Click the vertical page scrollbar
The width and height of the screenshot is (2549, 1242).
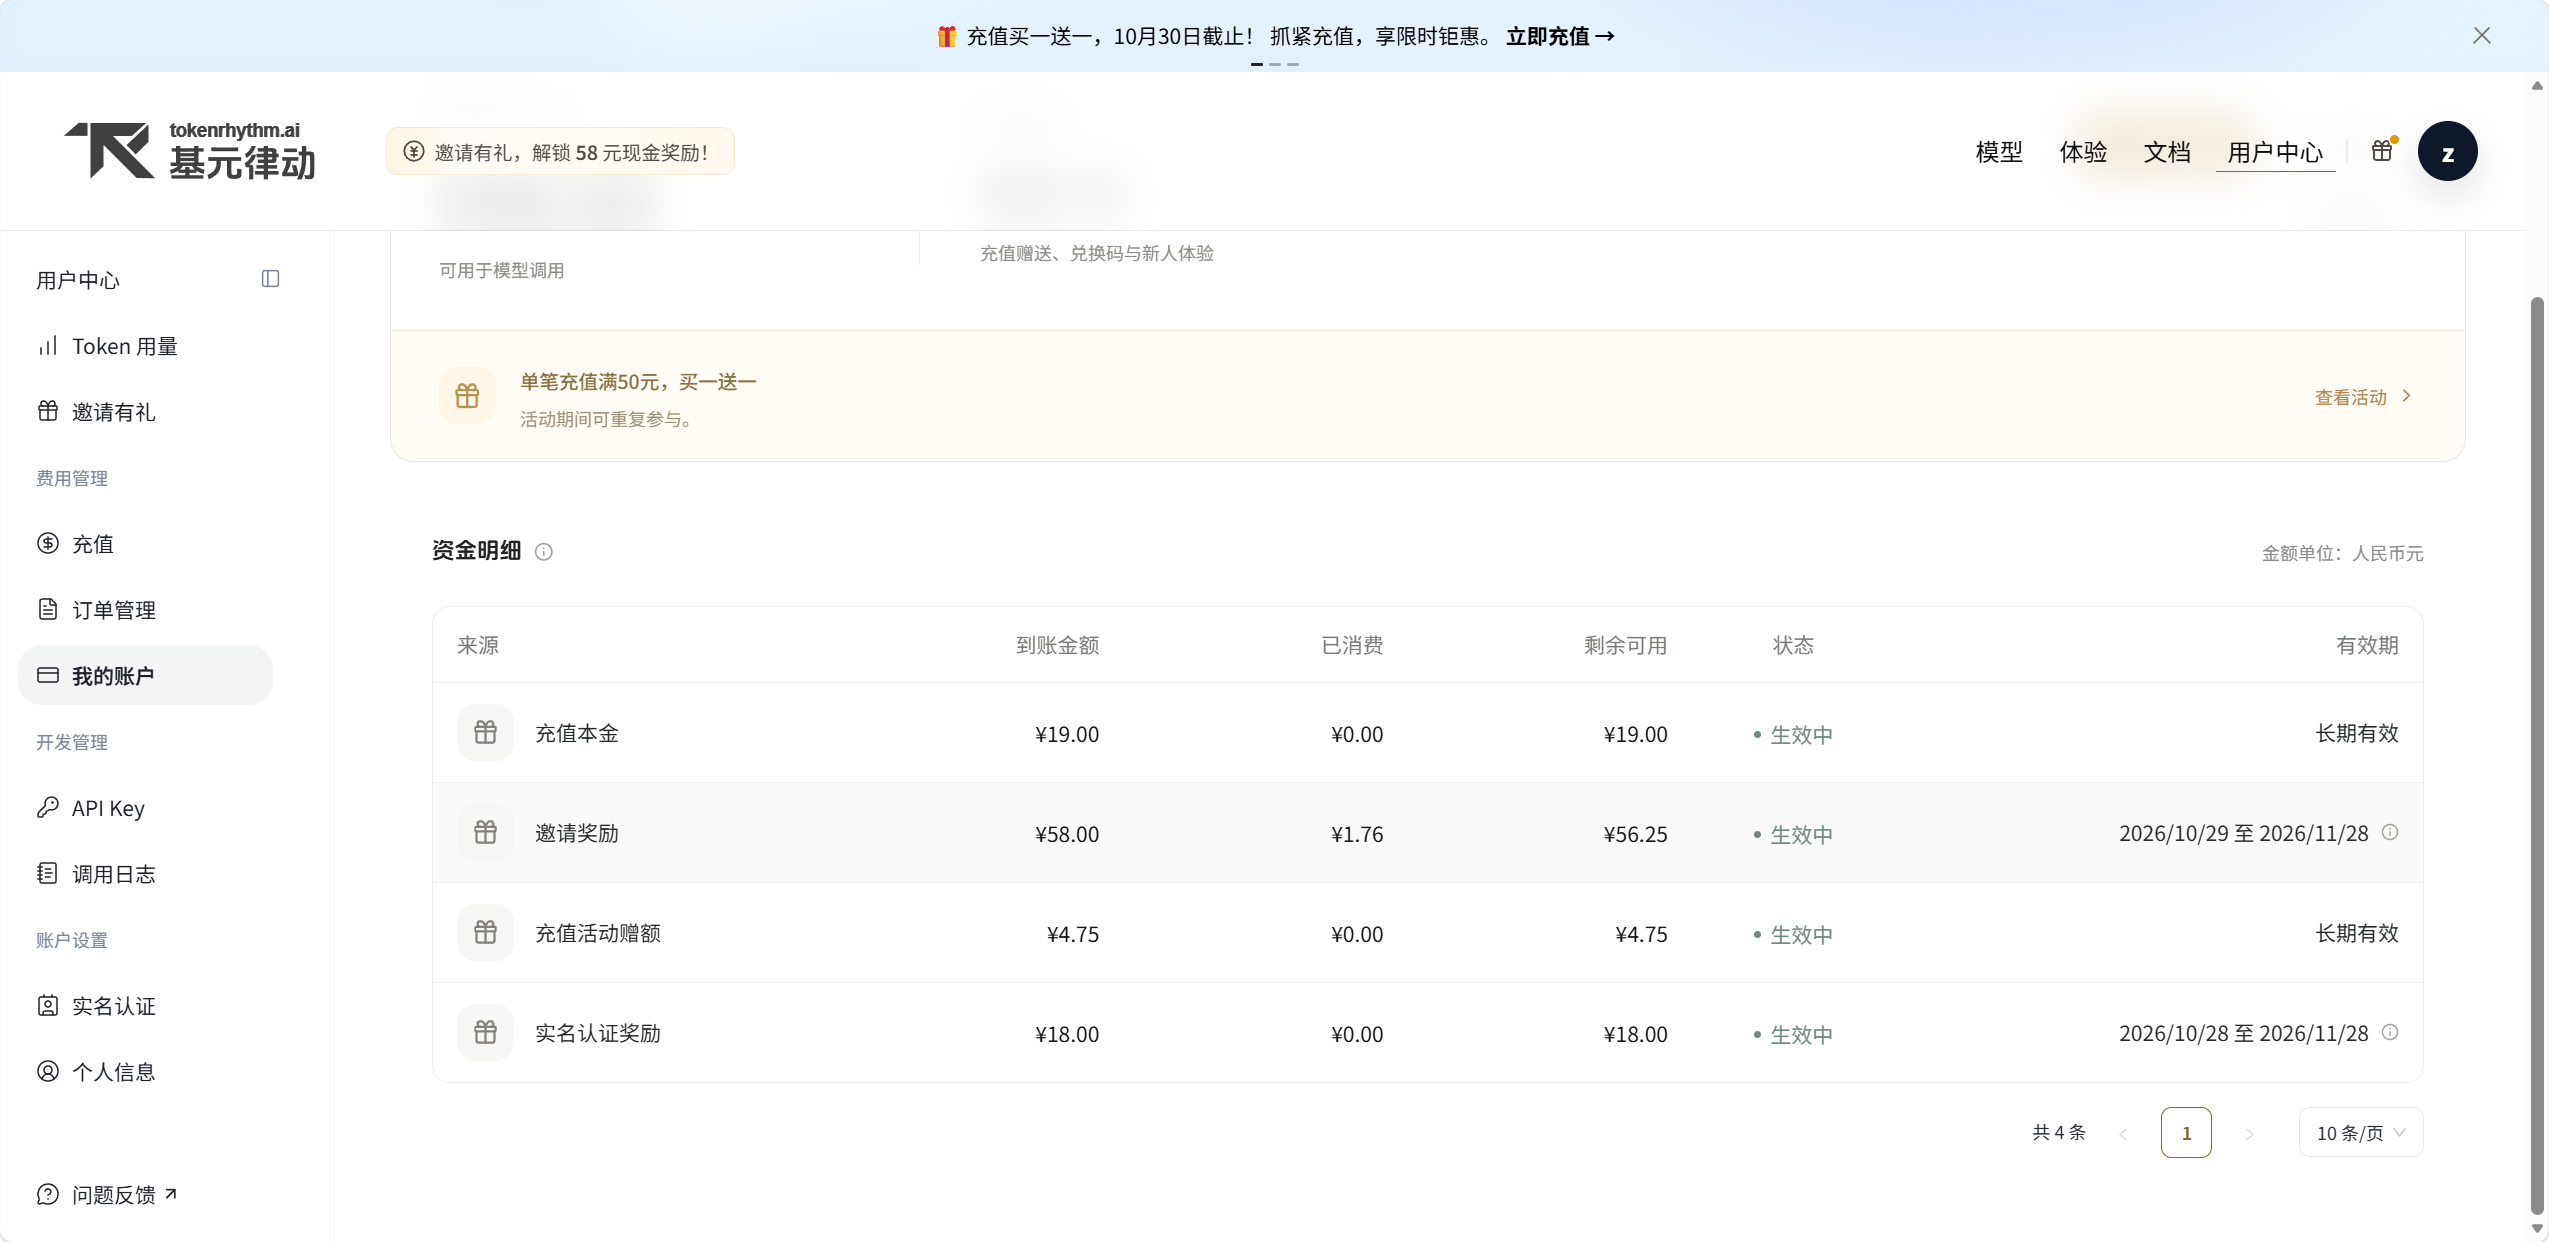[2537, 755]
